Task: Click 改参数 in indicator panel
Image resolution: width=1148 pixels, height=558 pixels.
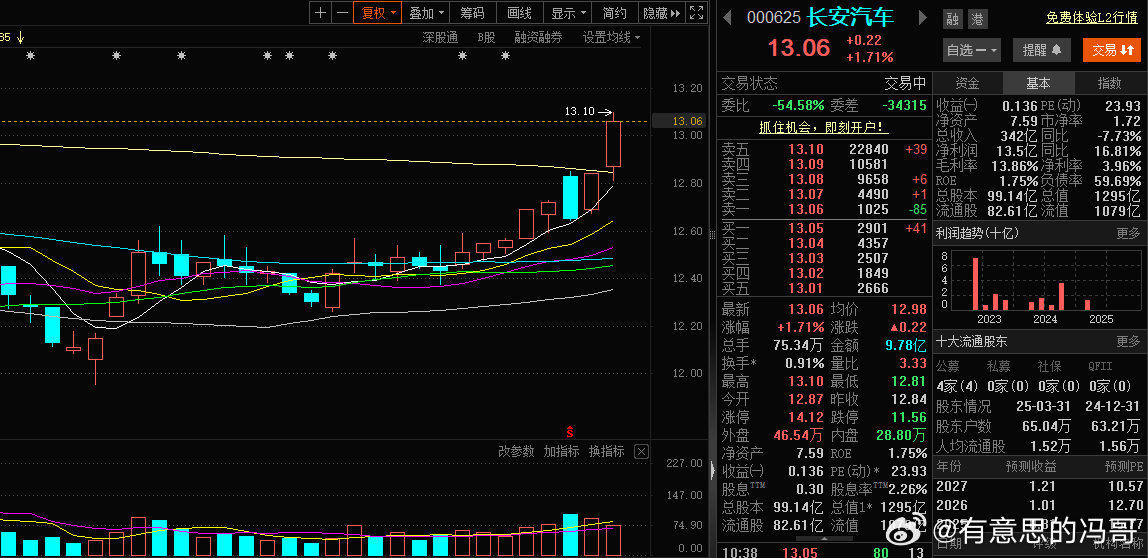Action: pos(516,452)
